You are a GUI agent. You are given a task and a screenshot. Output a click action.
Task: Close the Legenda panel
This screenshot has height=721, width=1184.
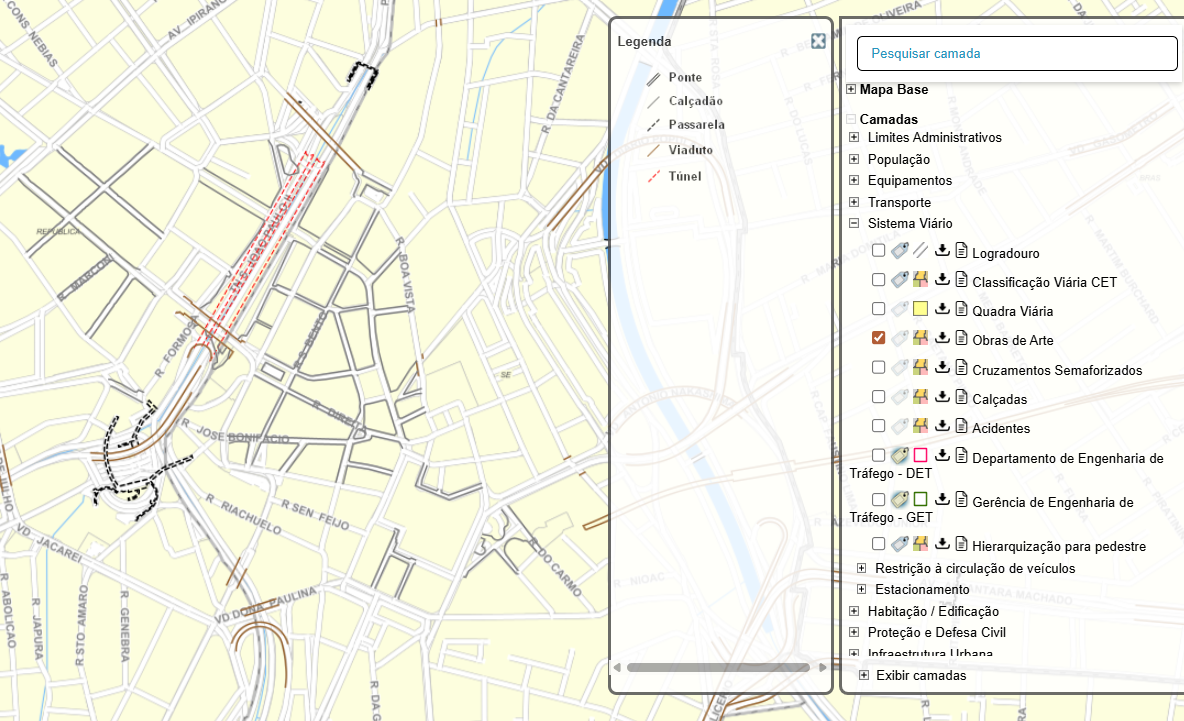pos(818,41)
